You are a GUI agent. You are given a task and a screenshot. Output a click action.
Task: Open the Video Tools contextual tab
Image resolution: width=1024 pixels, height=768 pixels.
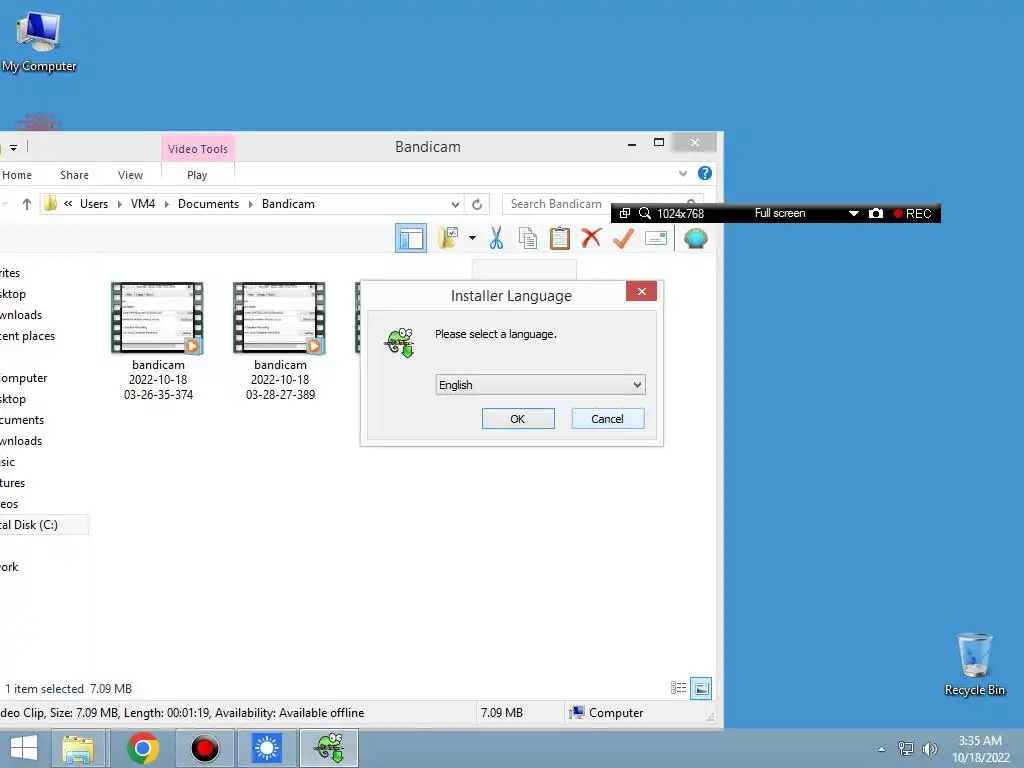198,149
